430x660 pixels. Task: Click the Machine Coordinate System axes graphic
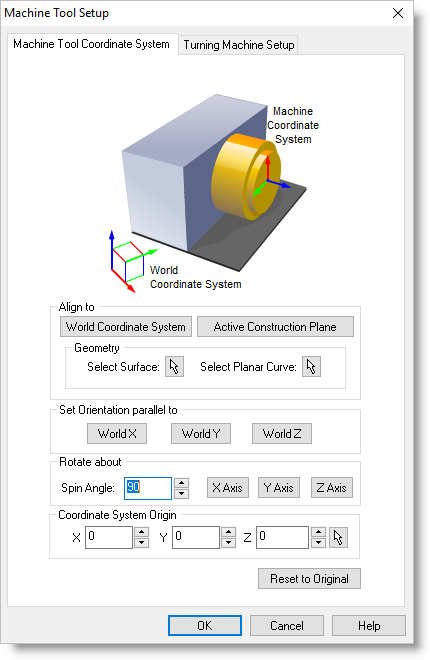(x=270, y=177)
